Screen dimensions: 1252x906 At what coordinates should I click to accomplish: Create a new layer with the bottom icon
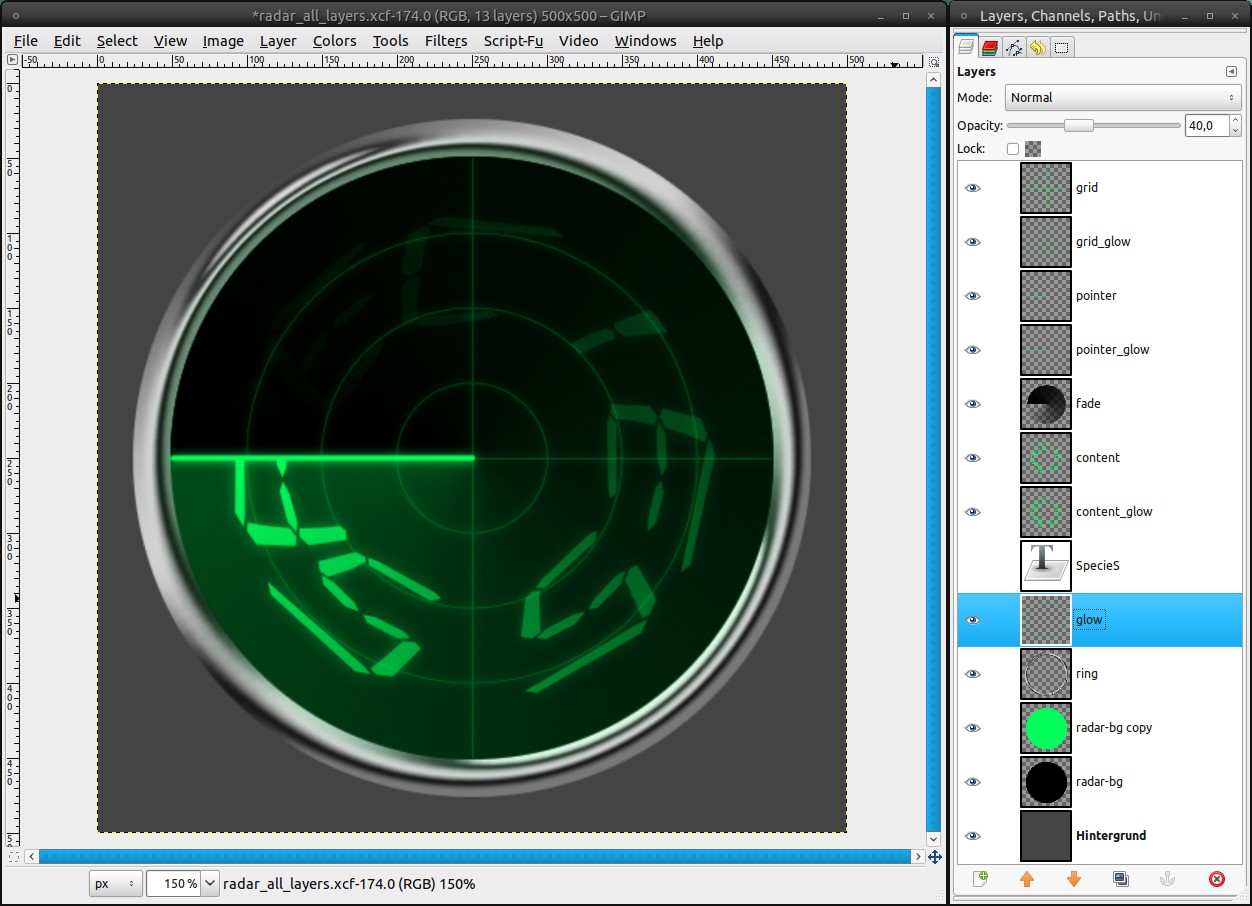(x=981, y=879)
